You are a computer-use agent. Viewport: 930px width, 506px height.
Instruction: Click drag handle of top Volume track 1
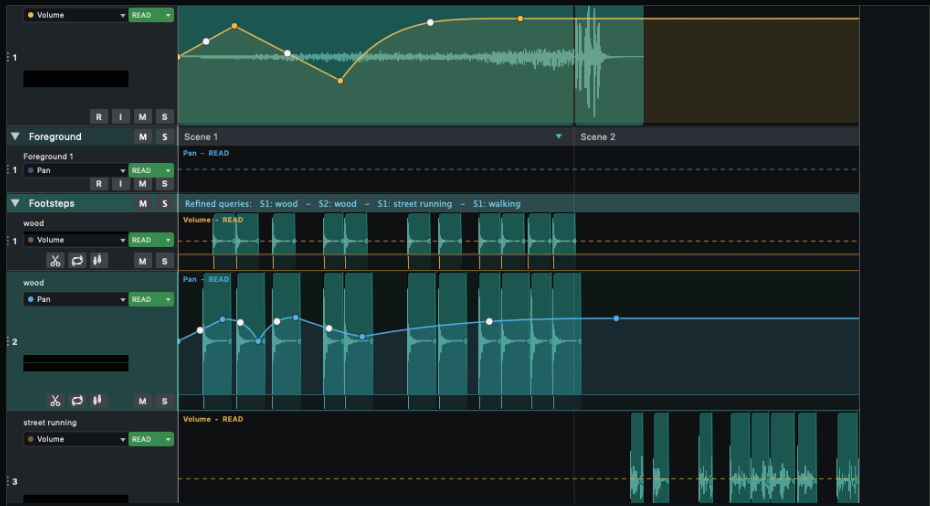pos(8,57)
